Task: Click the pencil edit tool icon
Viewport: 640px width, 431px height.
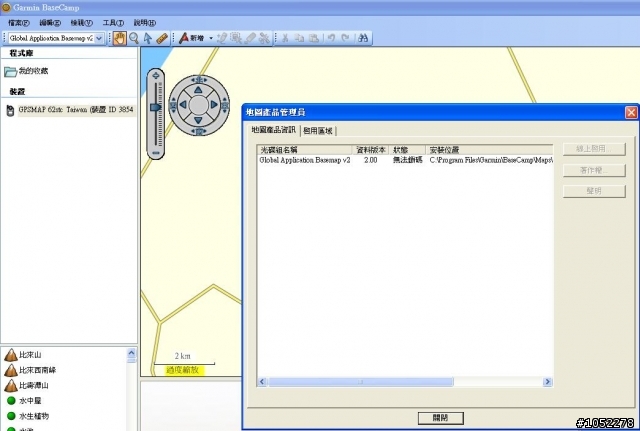Action: coord(221,38)
